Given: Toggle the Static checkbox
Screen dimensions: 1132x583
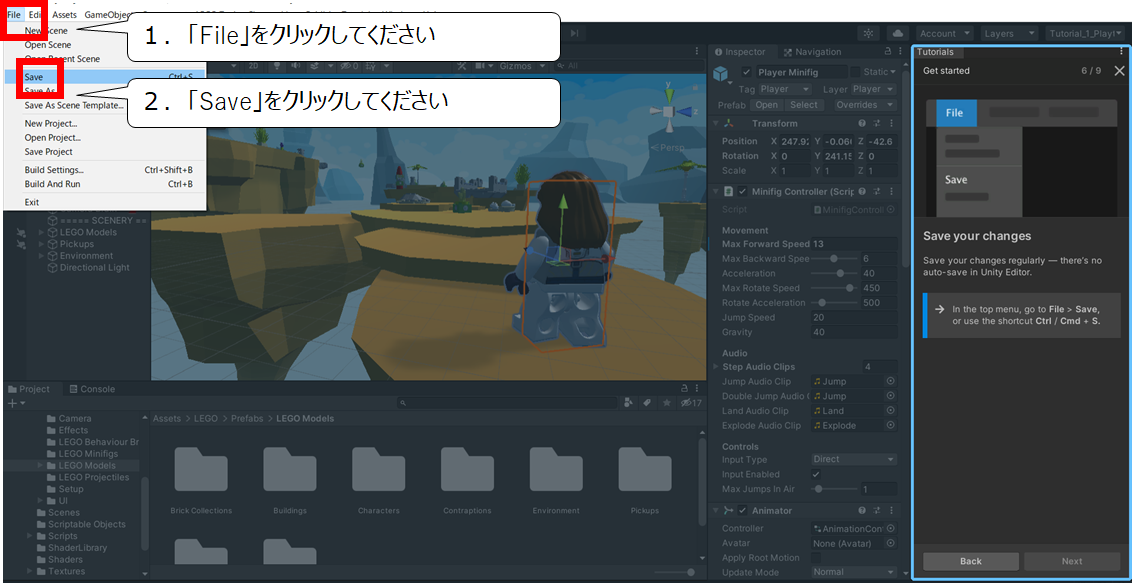Looking at the screenshot, I should pyautogui.click(x=855, y=71).
